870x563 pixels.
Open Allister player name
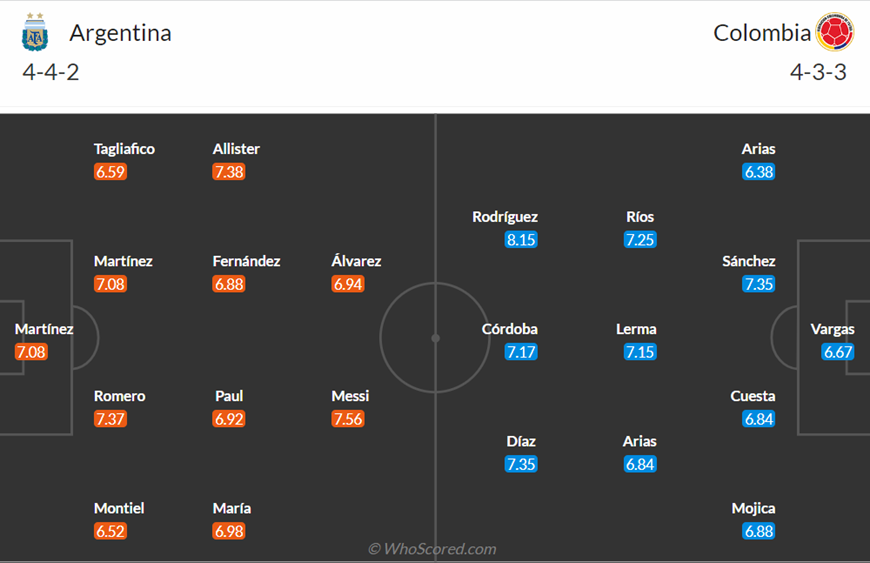[x=236, y=149]
